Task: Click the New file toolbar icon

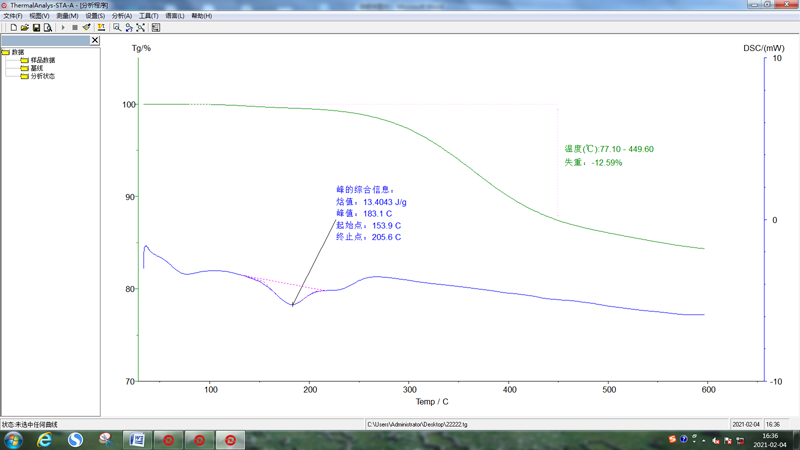Action: coord(13,28)
